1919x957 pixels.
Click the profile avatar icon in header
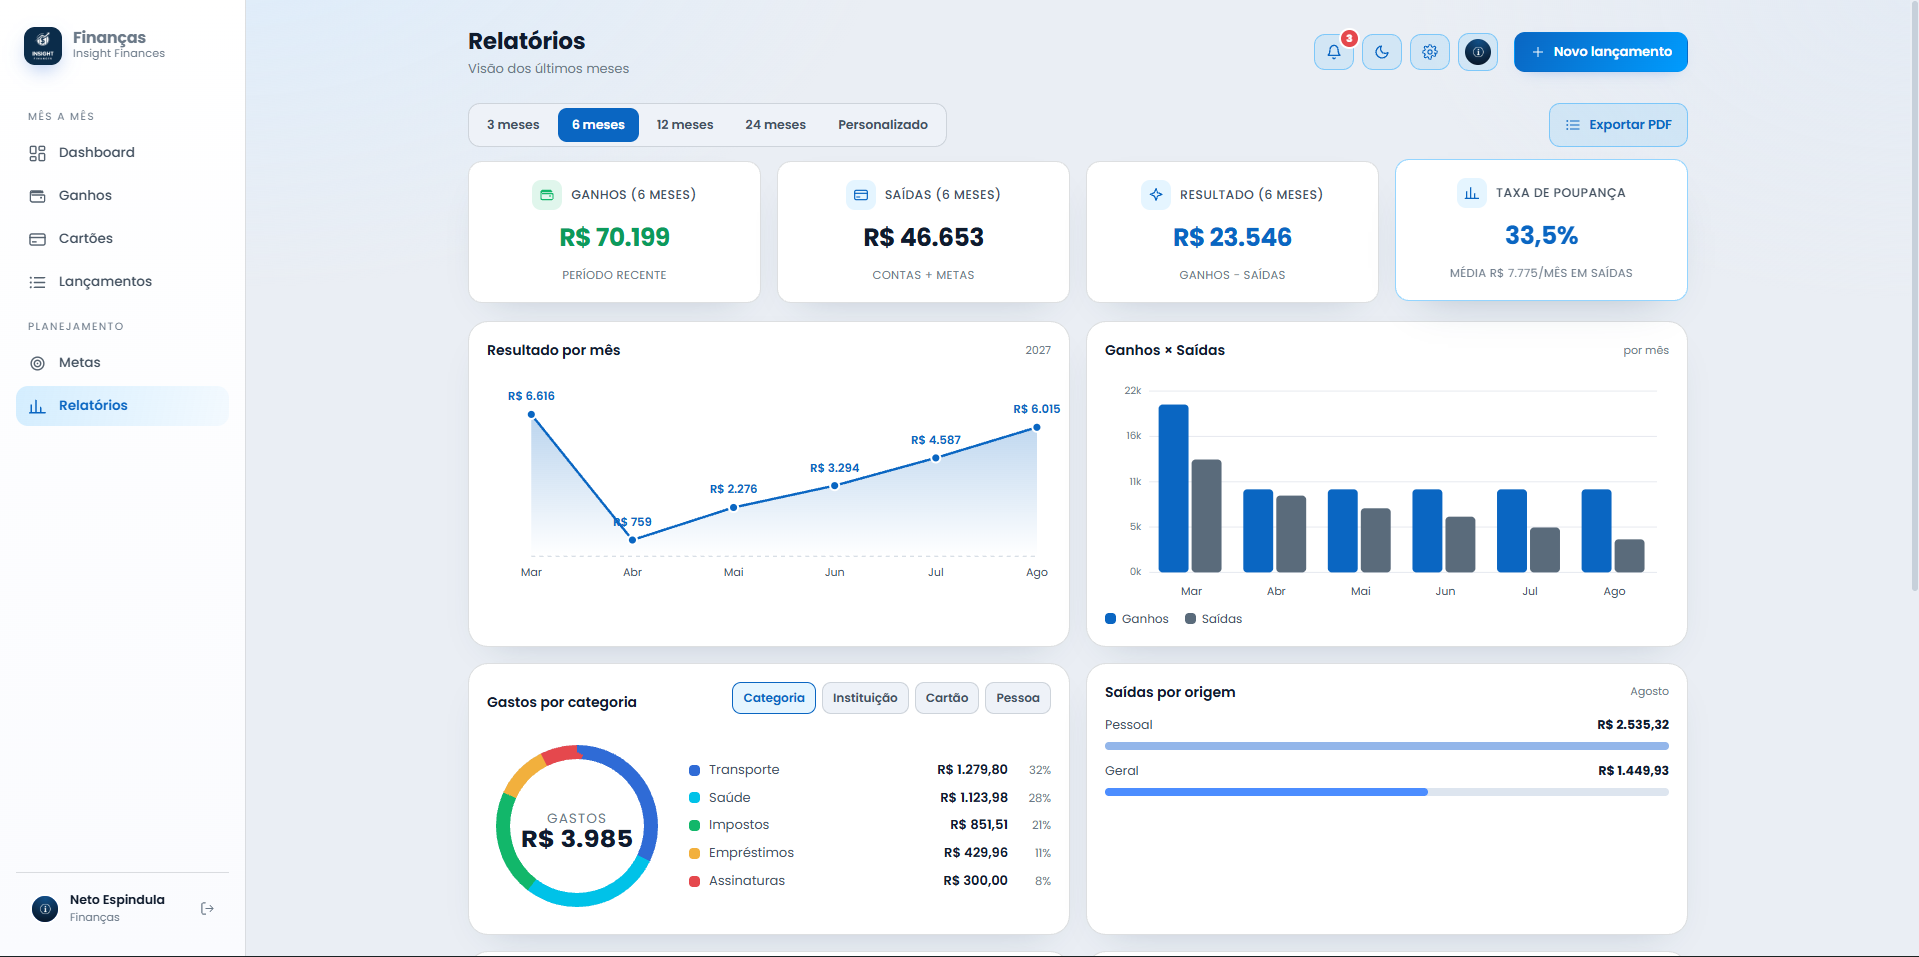(x=1477, y=52)
